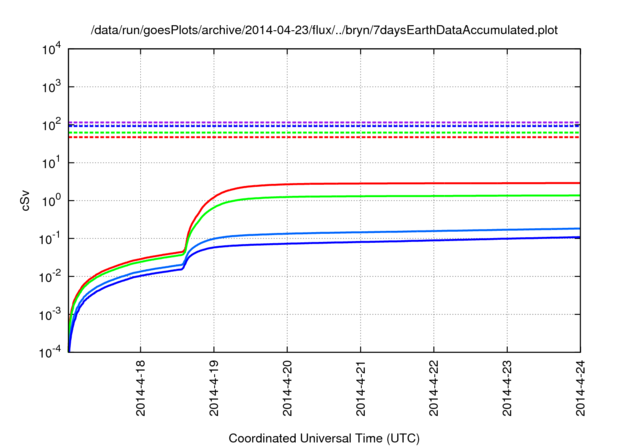The height and width of the screenshot is (448, 640).
Task: Click the 2014-4-19 date tick label
Action: [214, 388]
